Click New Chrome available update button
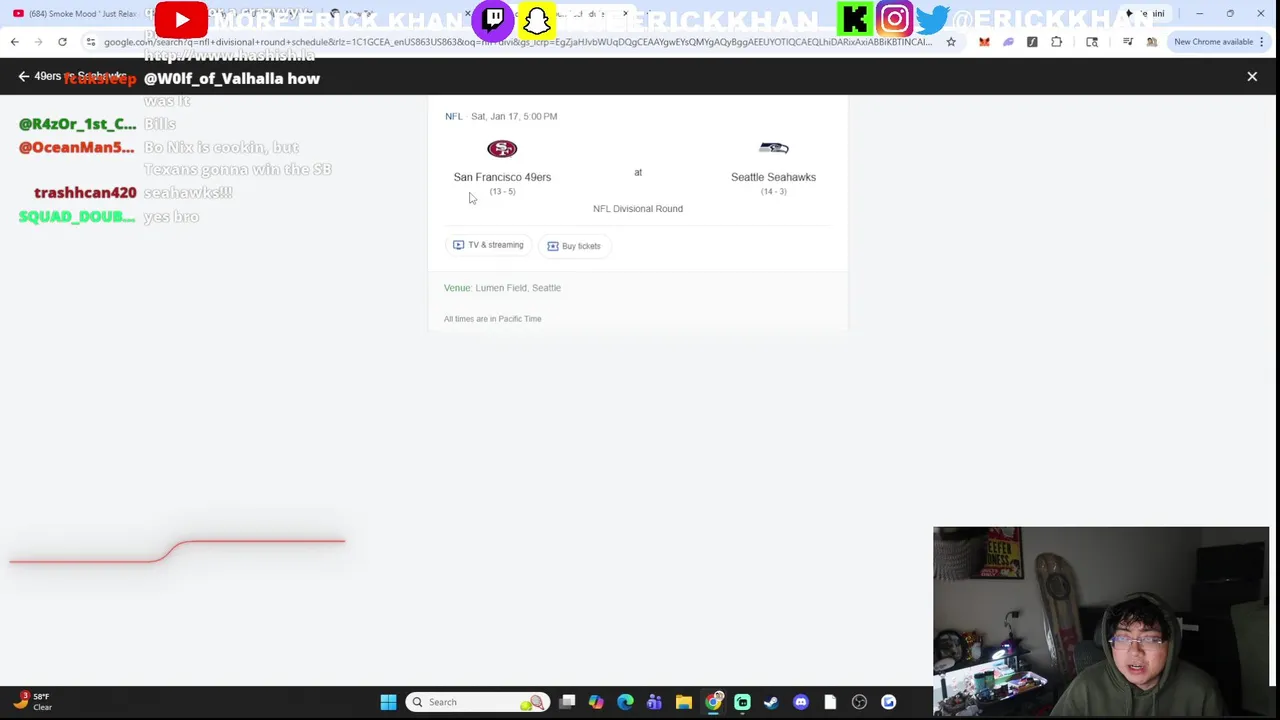This screenshot has height=720, width=1280. [x=1213, y=42]
